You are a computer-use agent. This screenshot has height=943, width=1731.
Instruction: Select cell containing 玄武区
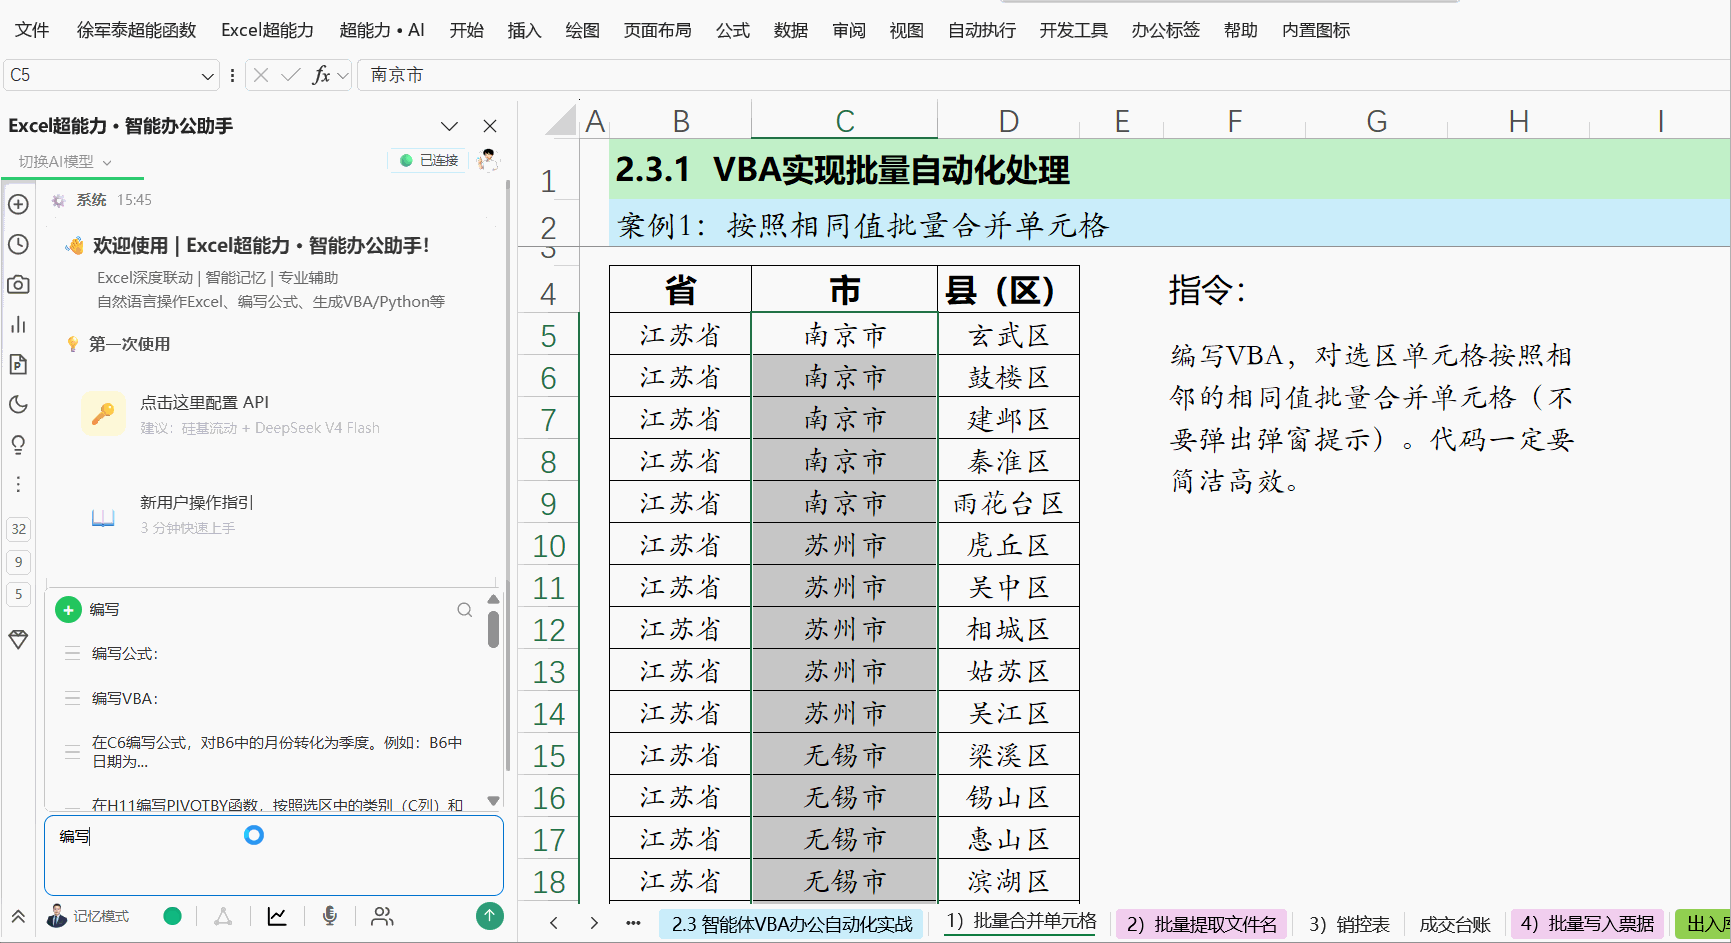(x=1008, y=335)
